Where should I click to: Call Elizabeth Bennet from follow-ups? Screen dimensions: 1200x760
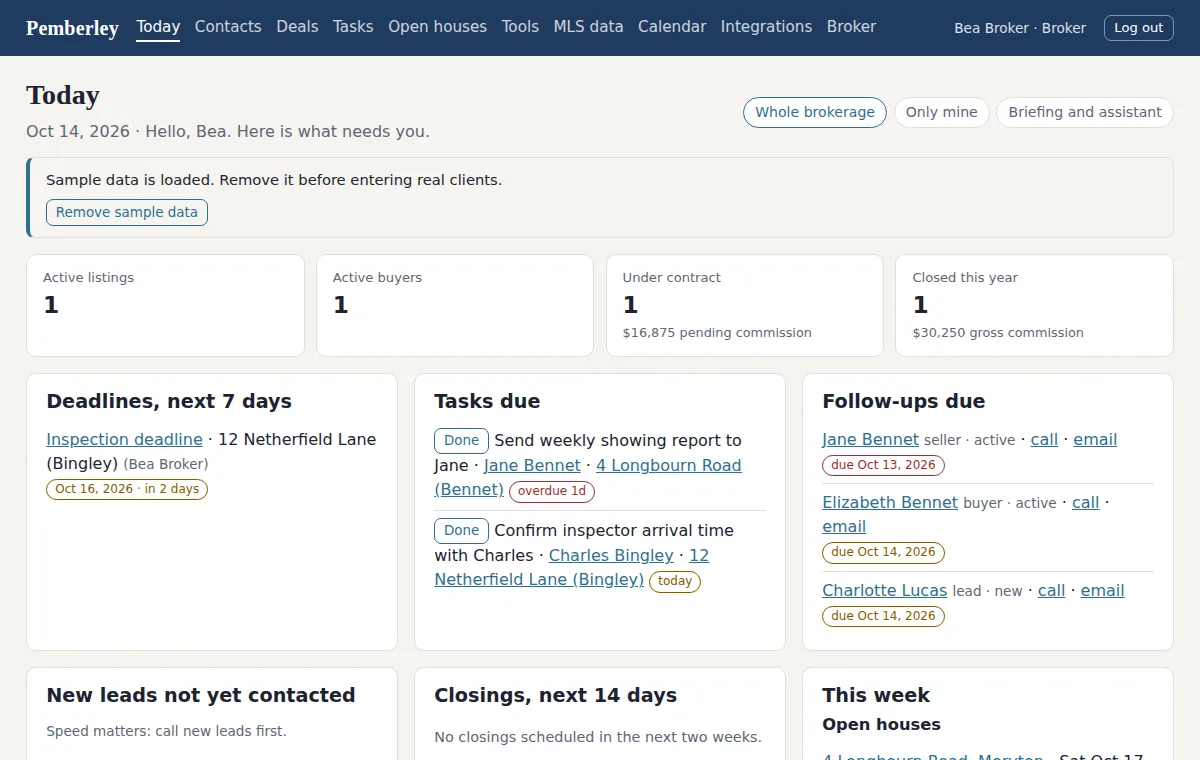pos(1085,502)
